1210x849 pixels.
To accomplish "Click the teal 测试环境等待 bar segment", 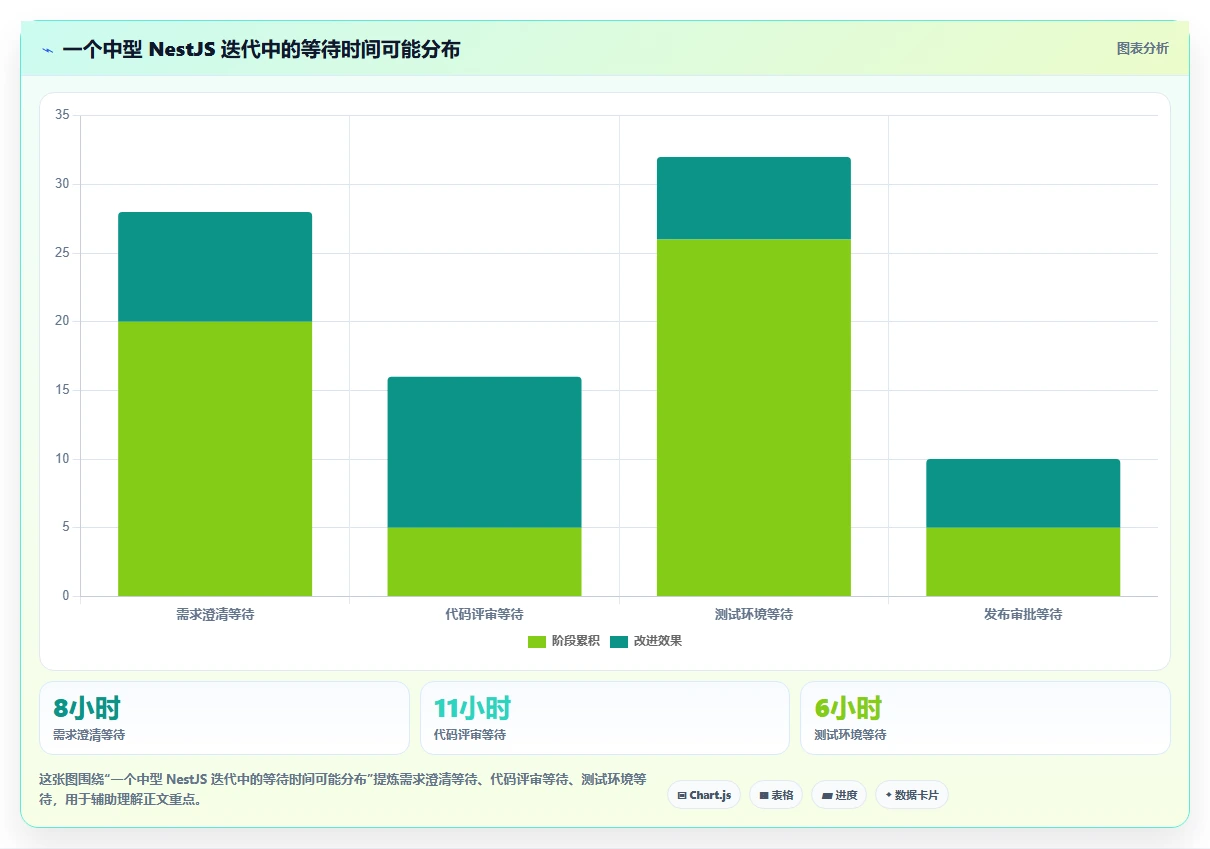I will [754, 198].
